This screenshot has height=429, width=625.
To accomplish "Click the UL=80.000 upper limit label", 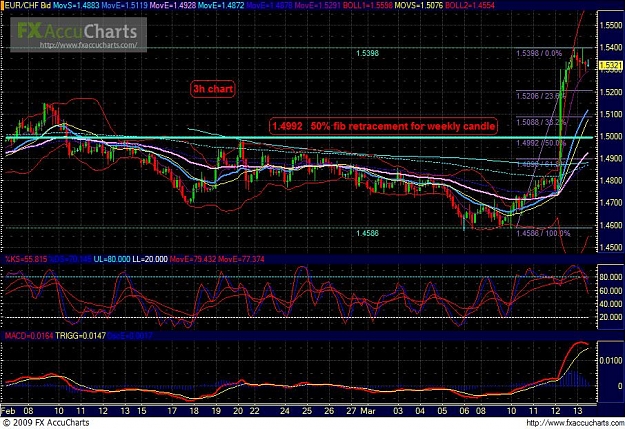I will click(x=112, y=259).
